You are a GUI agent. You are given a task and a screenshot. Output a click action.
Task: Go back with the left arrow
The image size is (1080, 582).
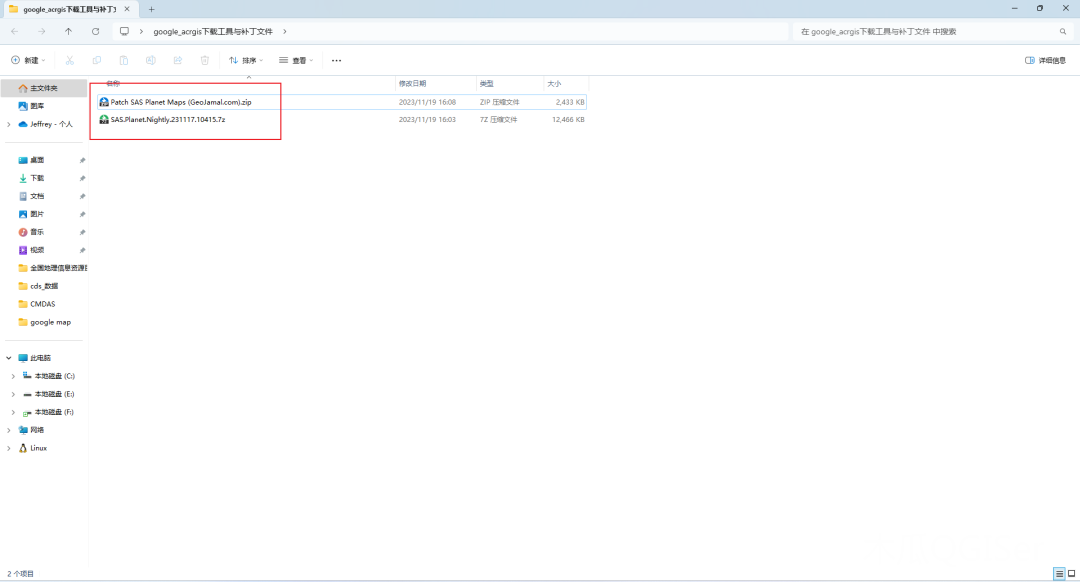coord(14,32)
